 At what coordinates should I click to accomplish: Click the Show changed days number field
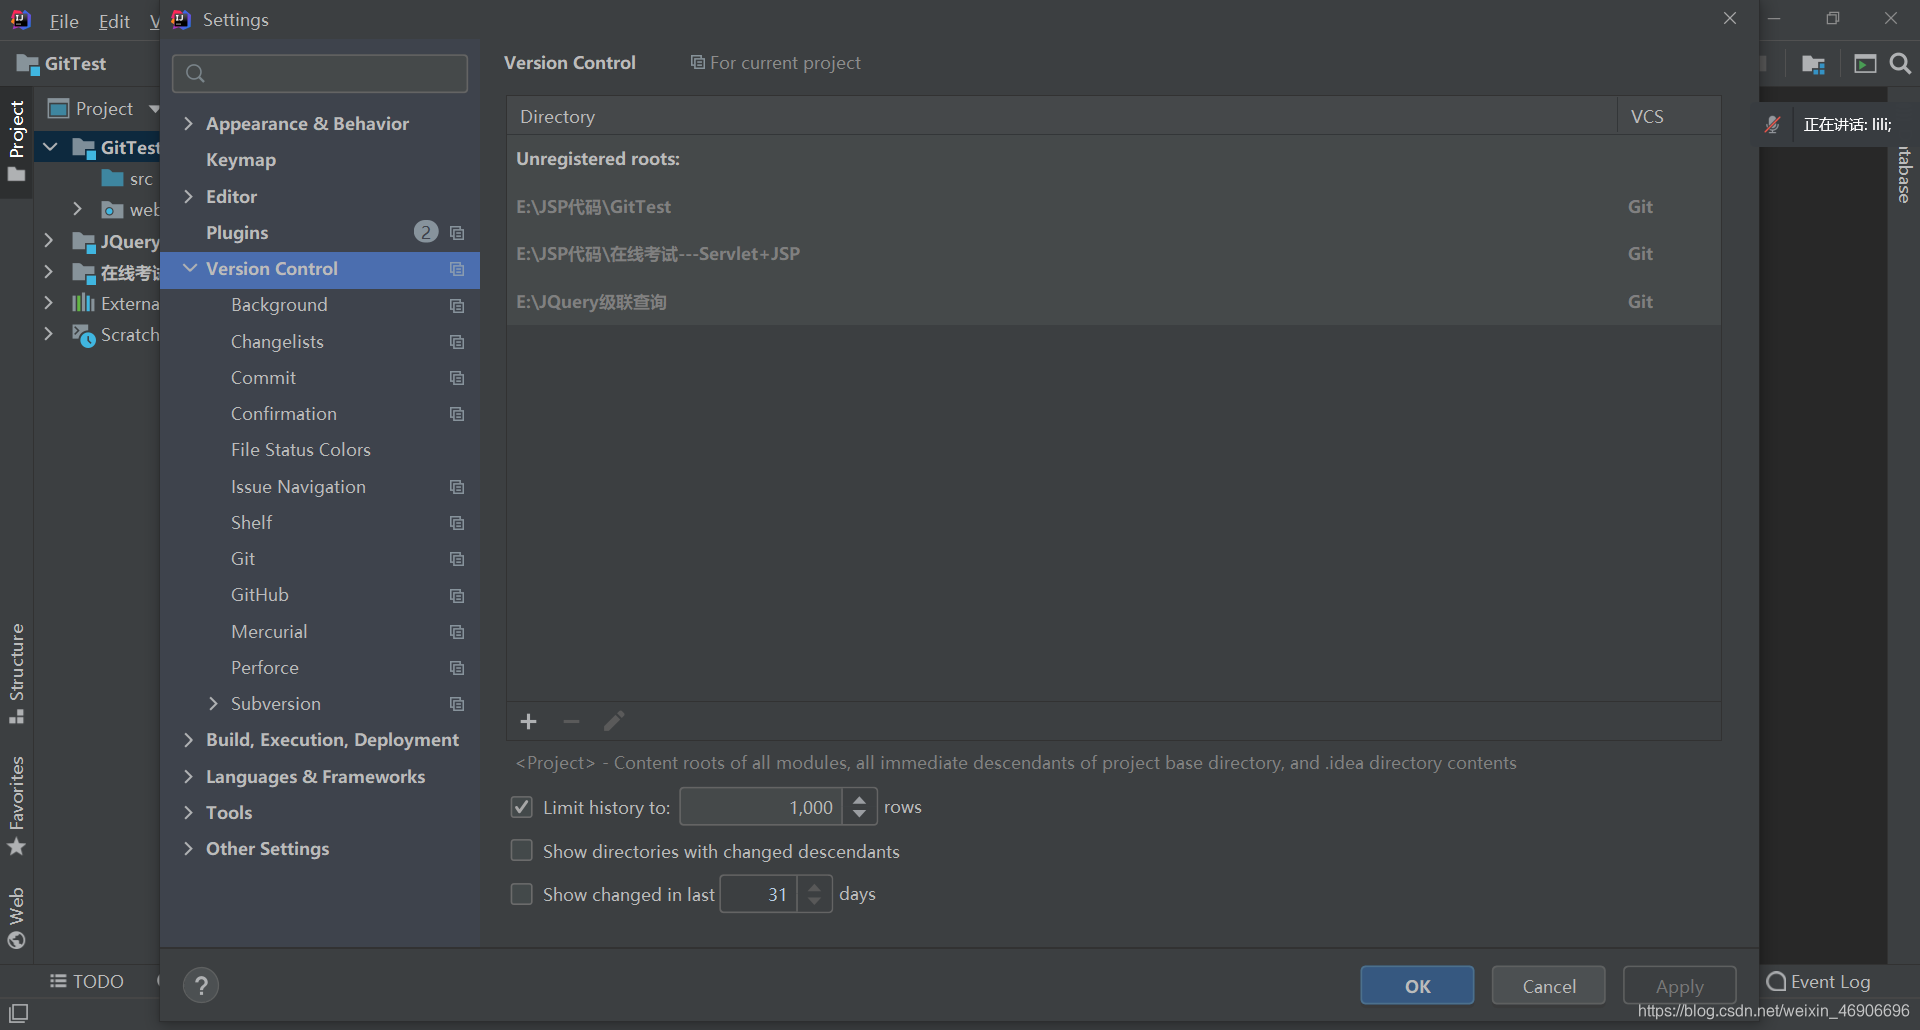759,894
